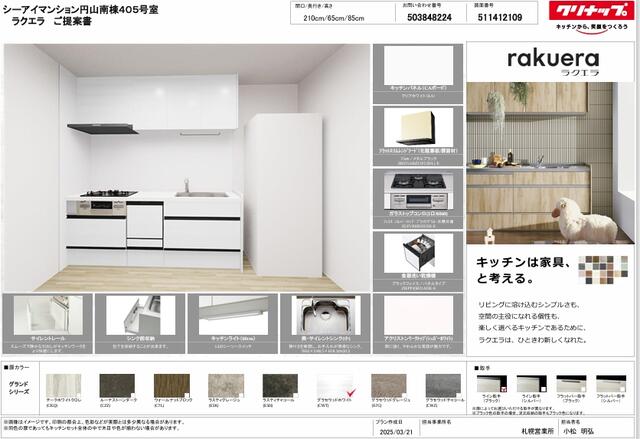Click the 札幌営業所 office name
640x439 pixels.
538,431
